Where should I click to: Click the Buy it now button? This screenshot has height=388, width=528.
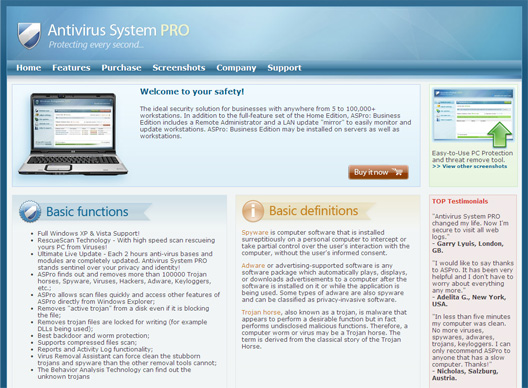pyautogui.click(x=378, y=172)
